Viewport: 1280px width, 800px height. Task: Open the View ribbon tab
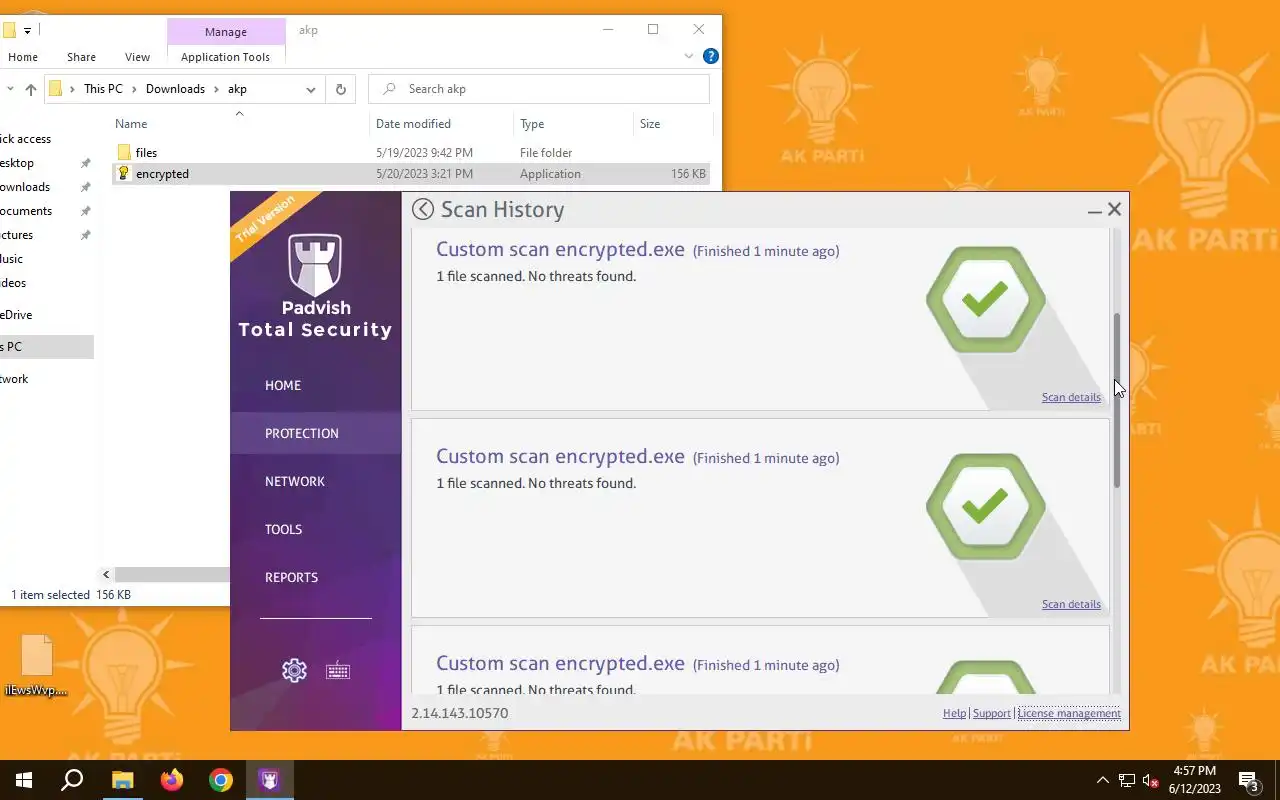click(137, 57)
